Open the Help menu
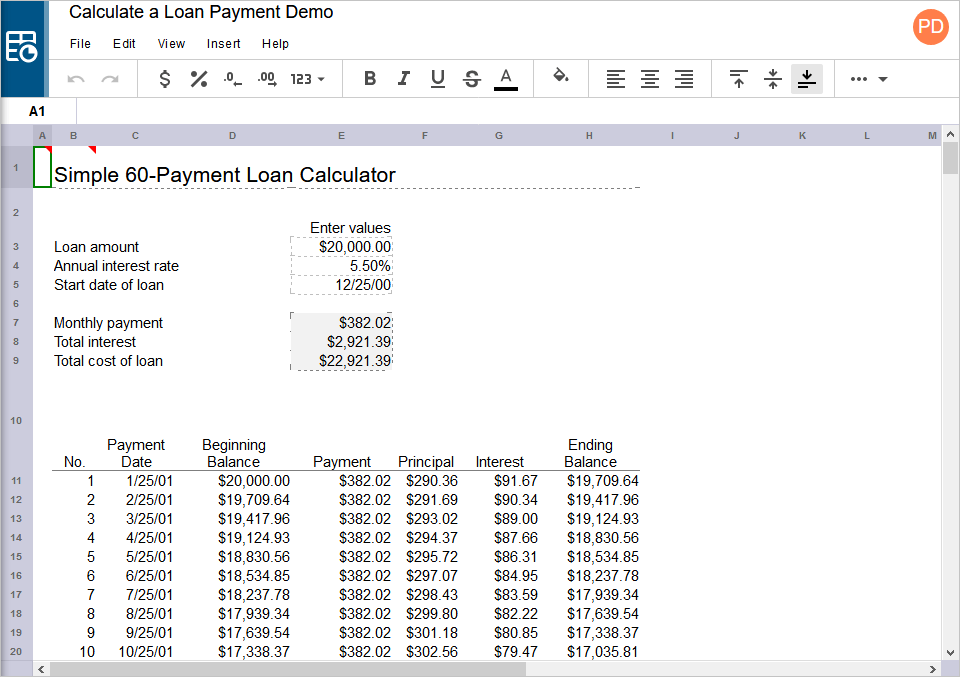The image size is (960, 677). (x=276, y=44)
